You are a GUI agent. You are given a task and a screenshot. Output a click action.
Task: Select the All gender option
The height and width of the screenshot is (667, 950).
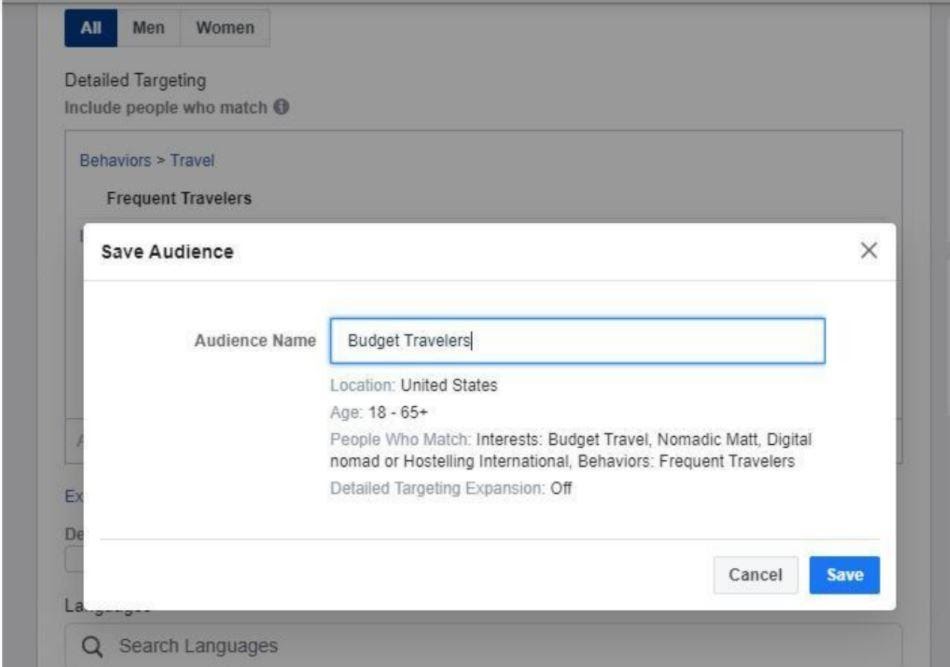click(x=90, y=28)
